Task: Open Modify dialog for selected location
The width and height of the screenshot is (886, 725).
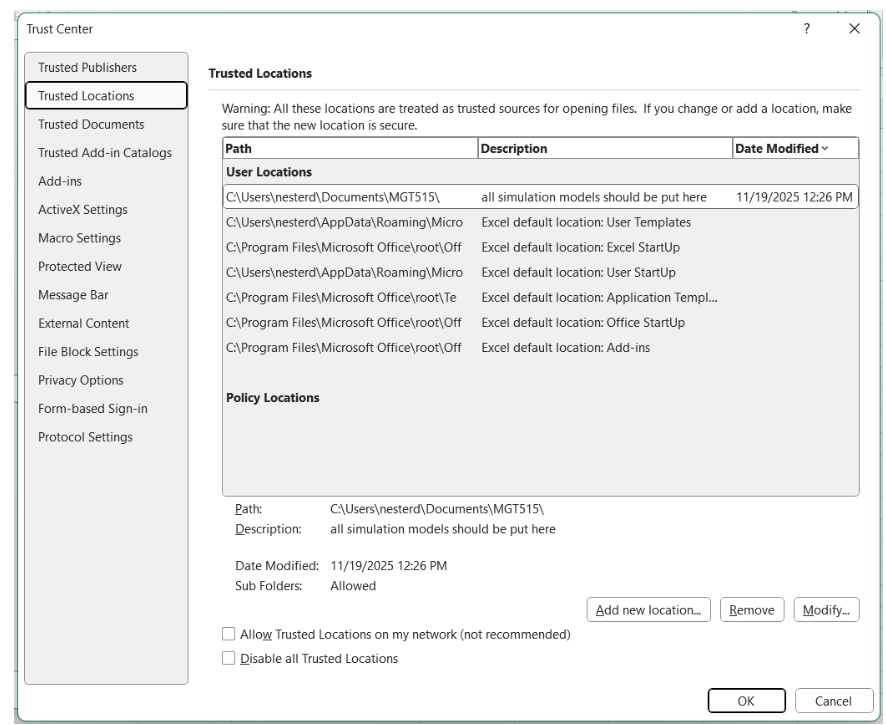Action: pyautogui.click(x=826, y=610)
